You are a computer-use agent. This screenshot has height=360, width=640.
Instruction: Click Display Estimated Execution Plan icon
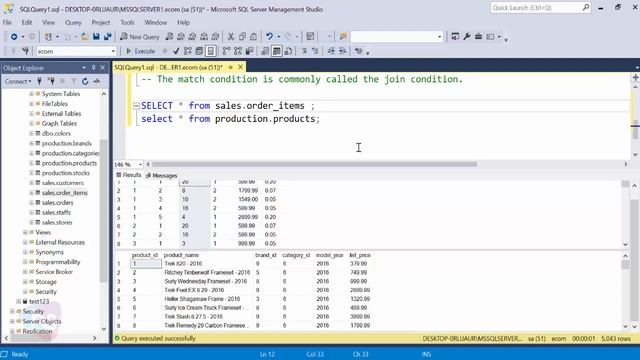187,51
